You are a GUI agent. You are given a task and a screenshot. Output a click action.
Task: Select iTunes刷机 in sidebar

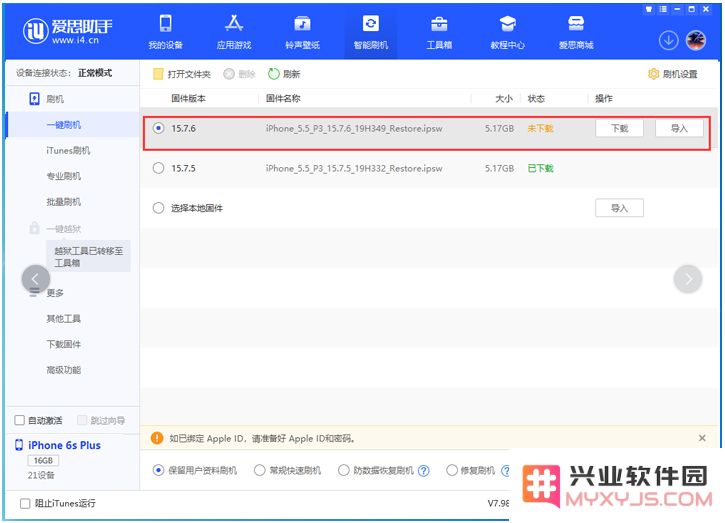pos(68,150)
